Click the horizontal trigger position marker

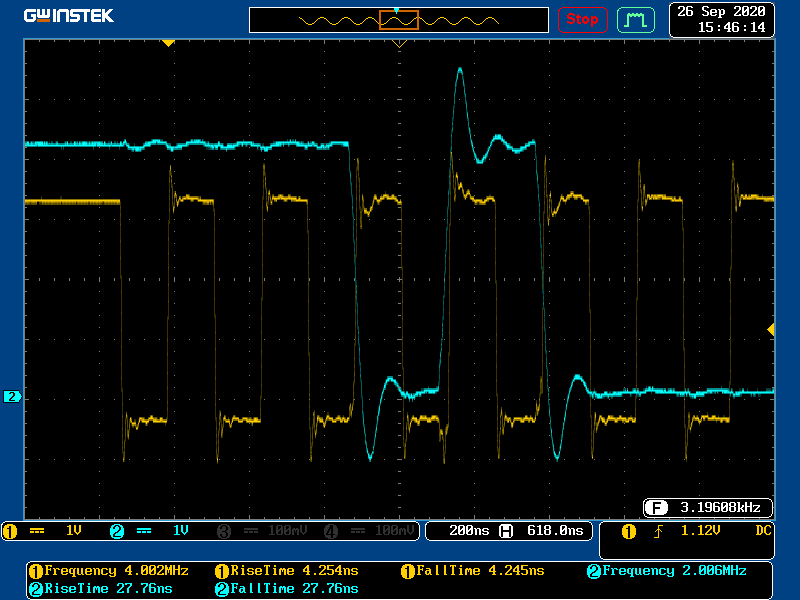(x=399, y=44)
